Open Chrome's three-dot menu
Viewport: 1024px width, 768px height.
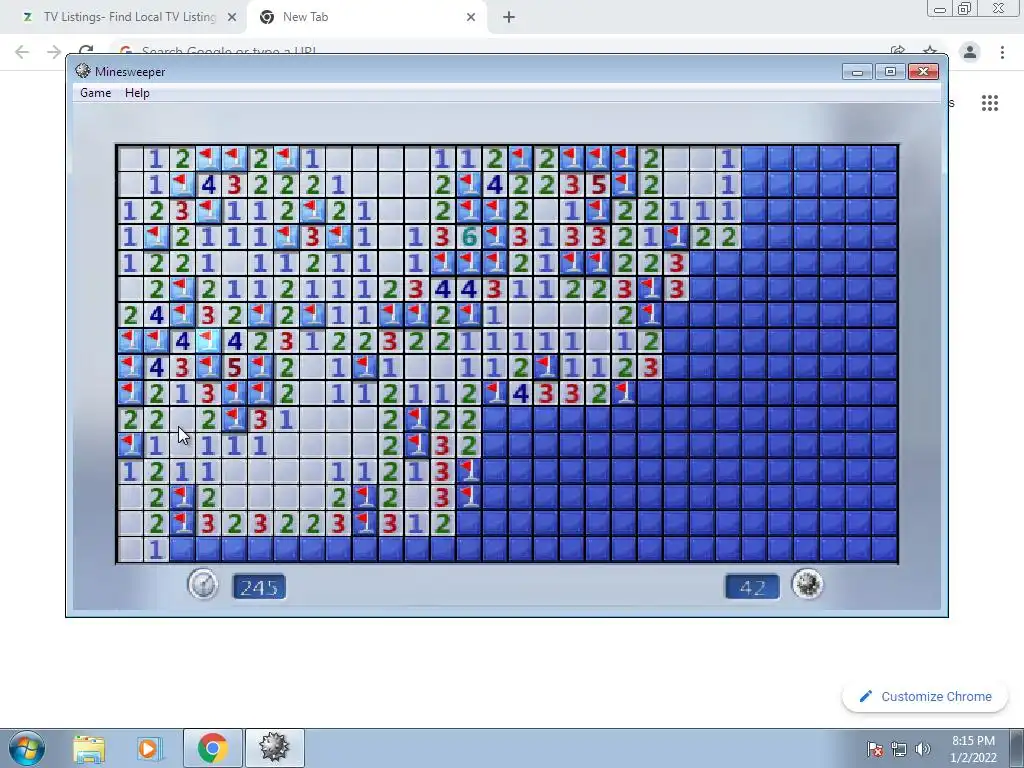[x=1002, y=52]
